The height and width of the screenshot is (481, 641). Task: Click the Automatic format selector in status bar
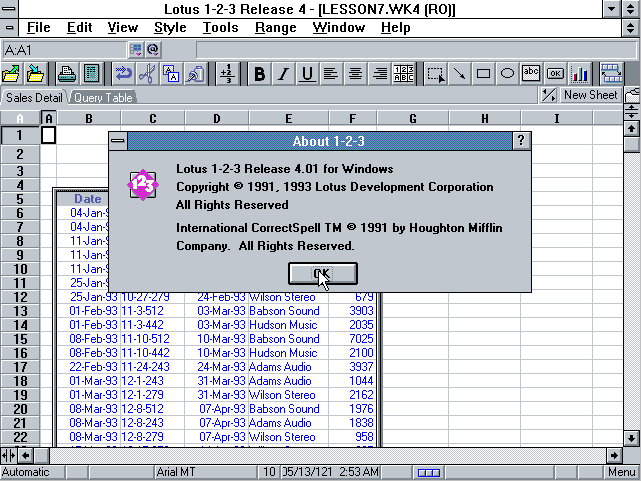point(32,472)
